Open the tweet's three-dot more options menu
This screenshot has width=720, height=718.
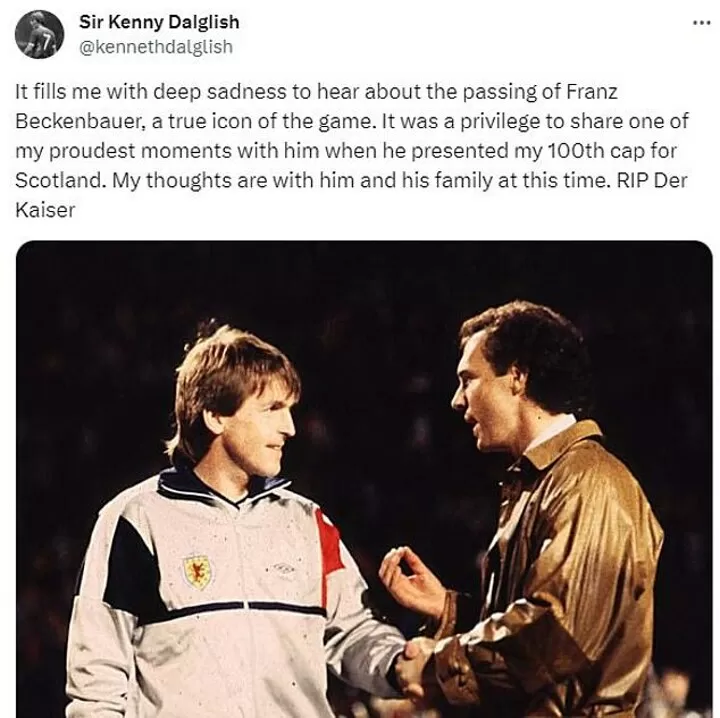(702, 24)
